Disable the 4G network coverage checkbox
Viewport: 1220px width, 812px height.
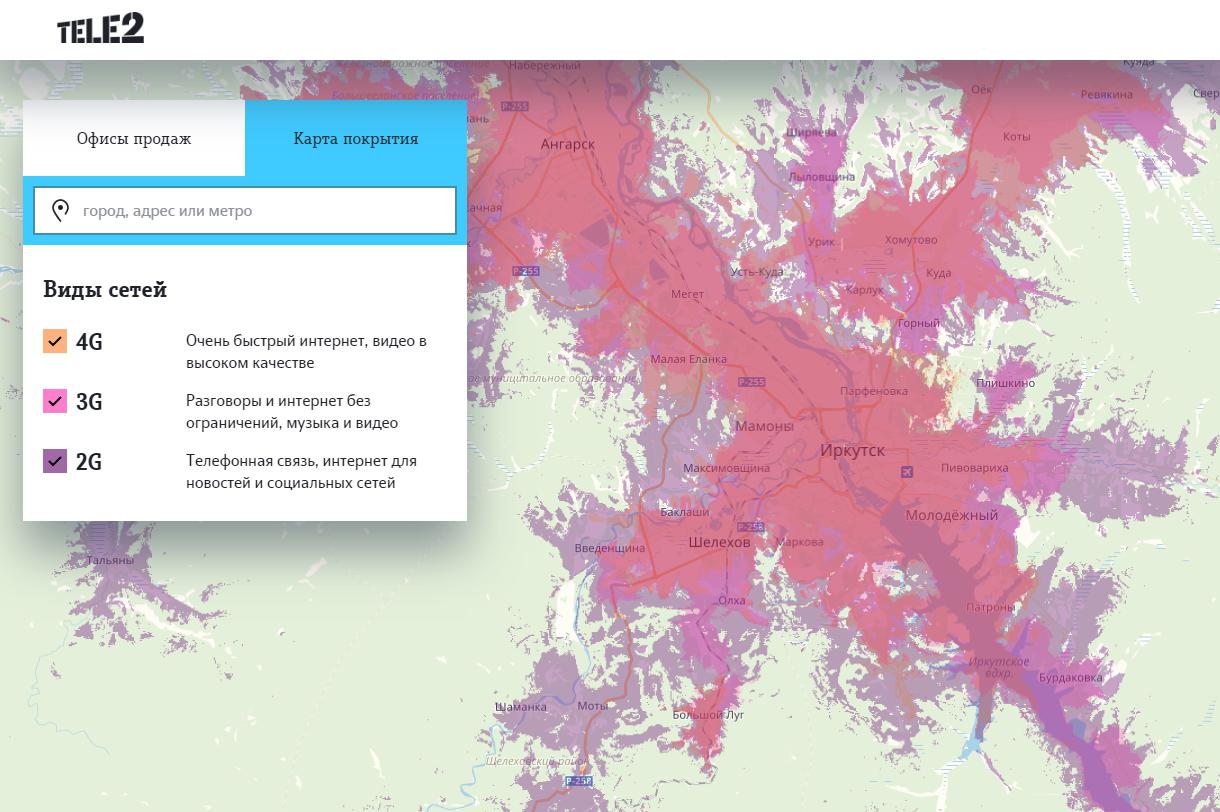55,341
